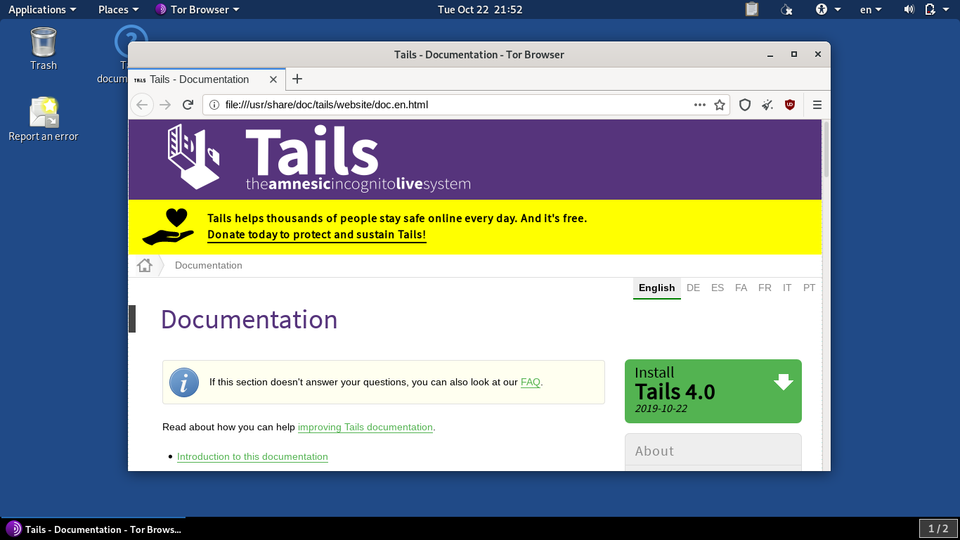The height and width of the screenshot is (540, 960).
Task: Switch page language to ES
Action: 717,288
